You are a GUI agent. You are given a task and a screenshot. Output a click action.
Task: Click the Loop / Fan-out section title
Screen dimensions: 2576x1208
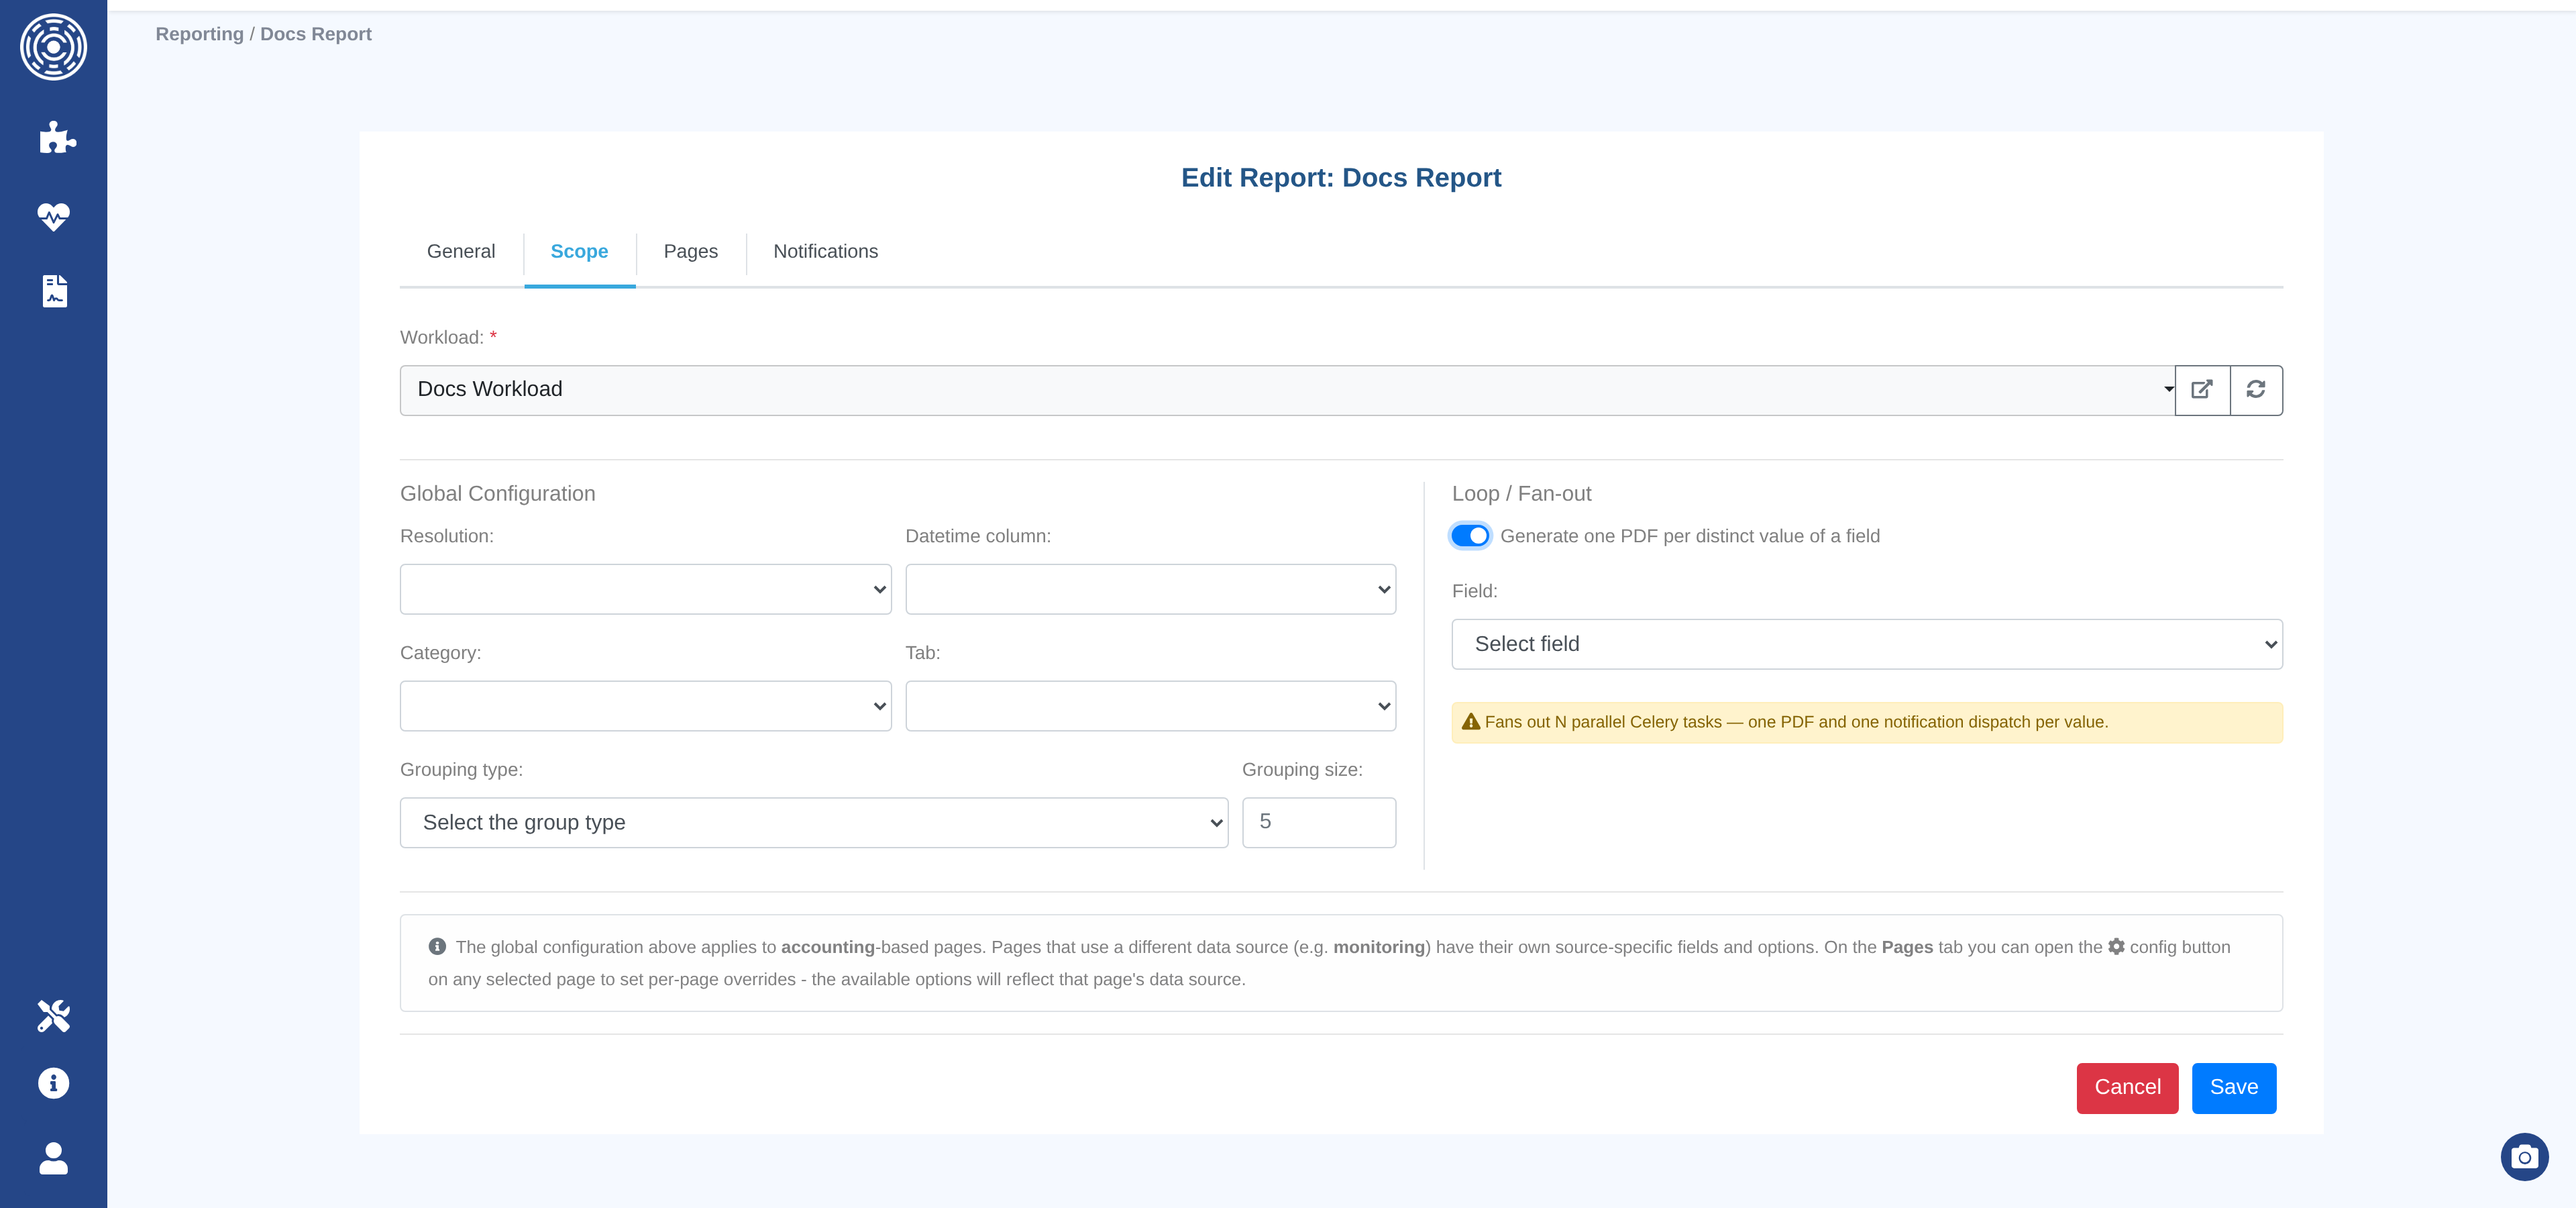(x=1521, y=494)
